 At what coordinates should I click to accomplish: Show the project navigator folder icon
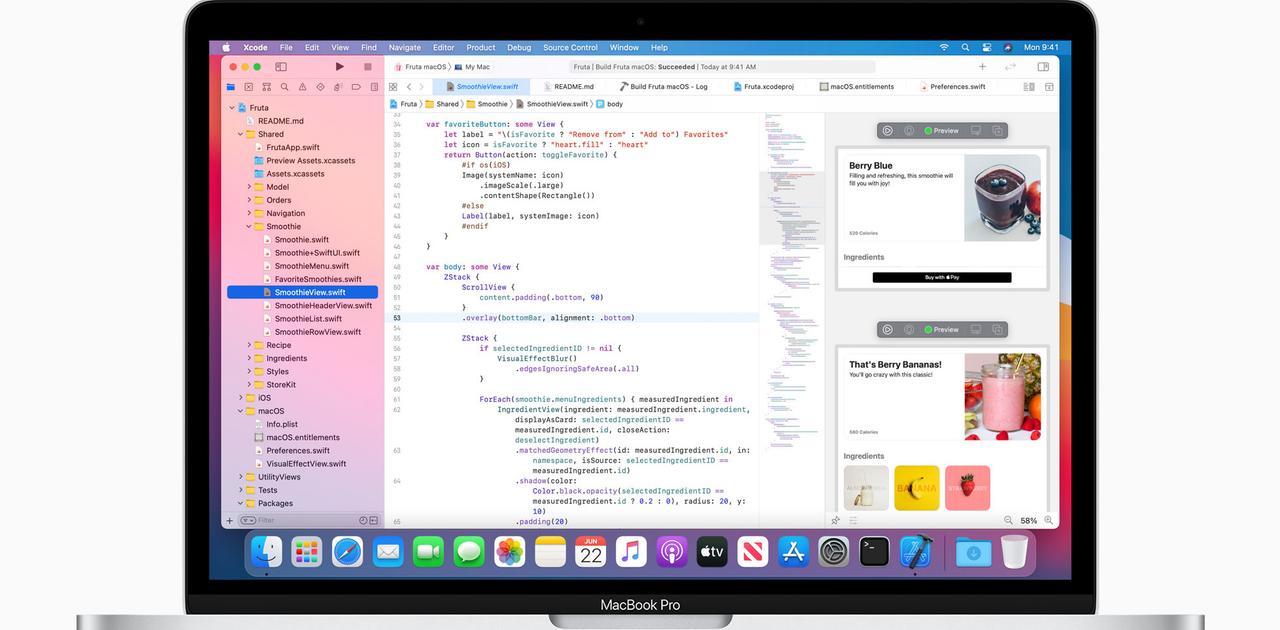click(x=231, y=87)
